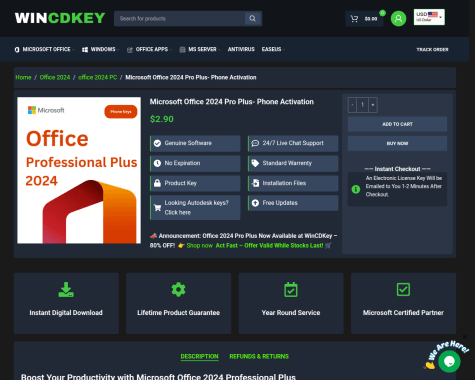
Task: Click the Microsoft Certified Partner check icon
Action: [x=403, y=290]
